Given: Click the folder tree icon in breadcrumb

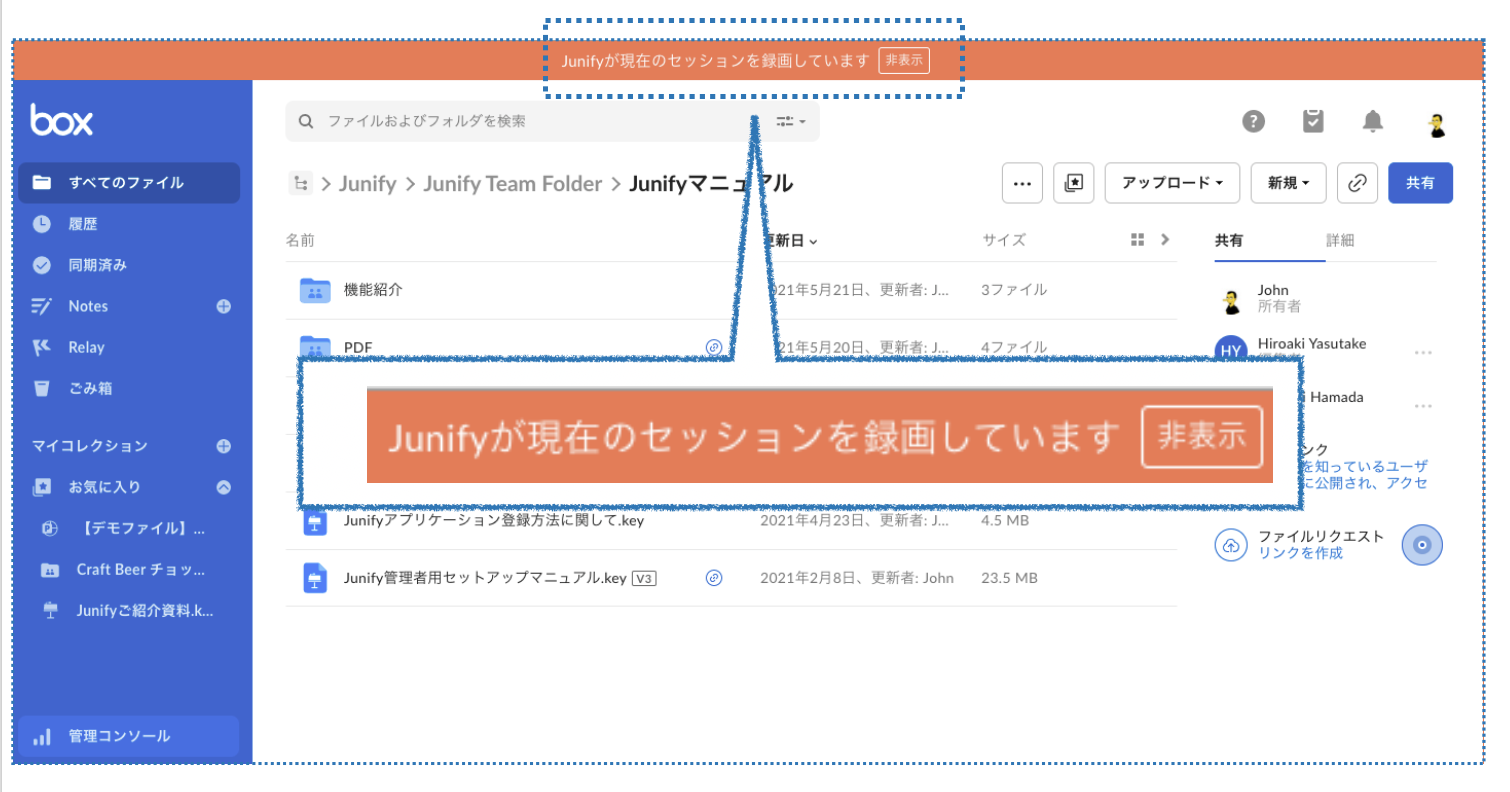Looking at the screenshot, I should [x=300, y=183].
